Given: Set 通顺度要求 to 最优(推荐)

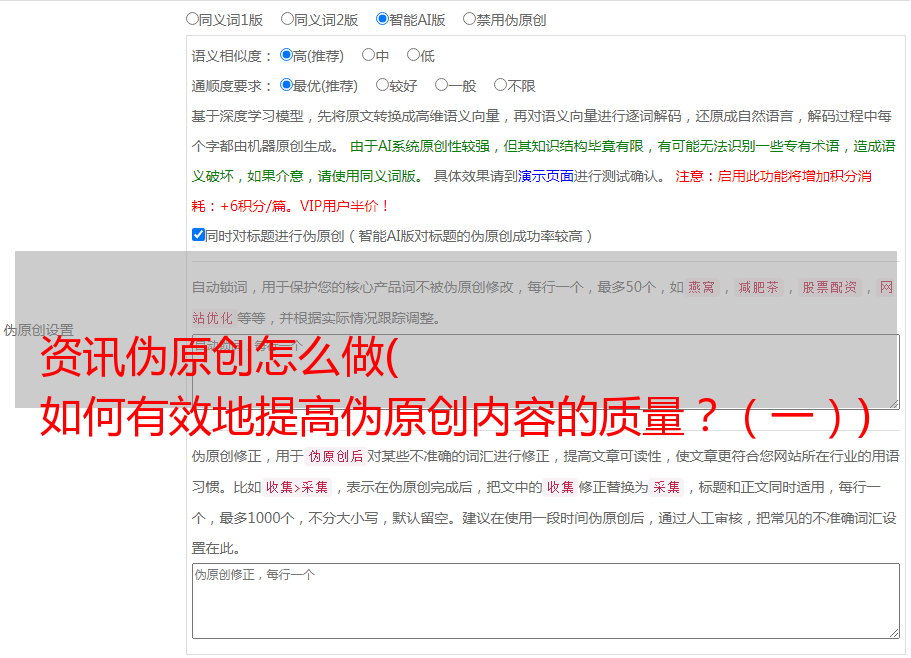Looking at the screenshot, I should (286, 85).
